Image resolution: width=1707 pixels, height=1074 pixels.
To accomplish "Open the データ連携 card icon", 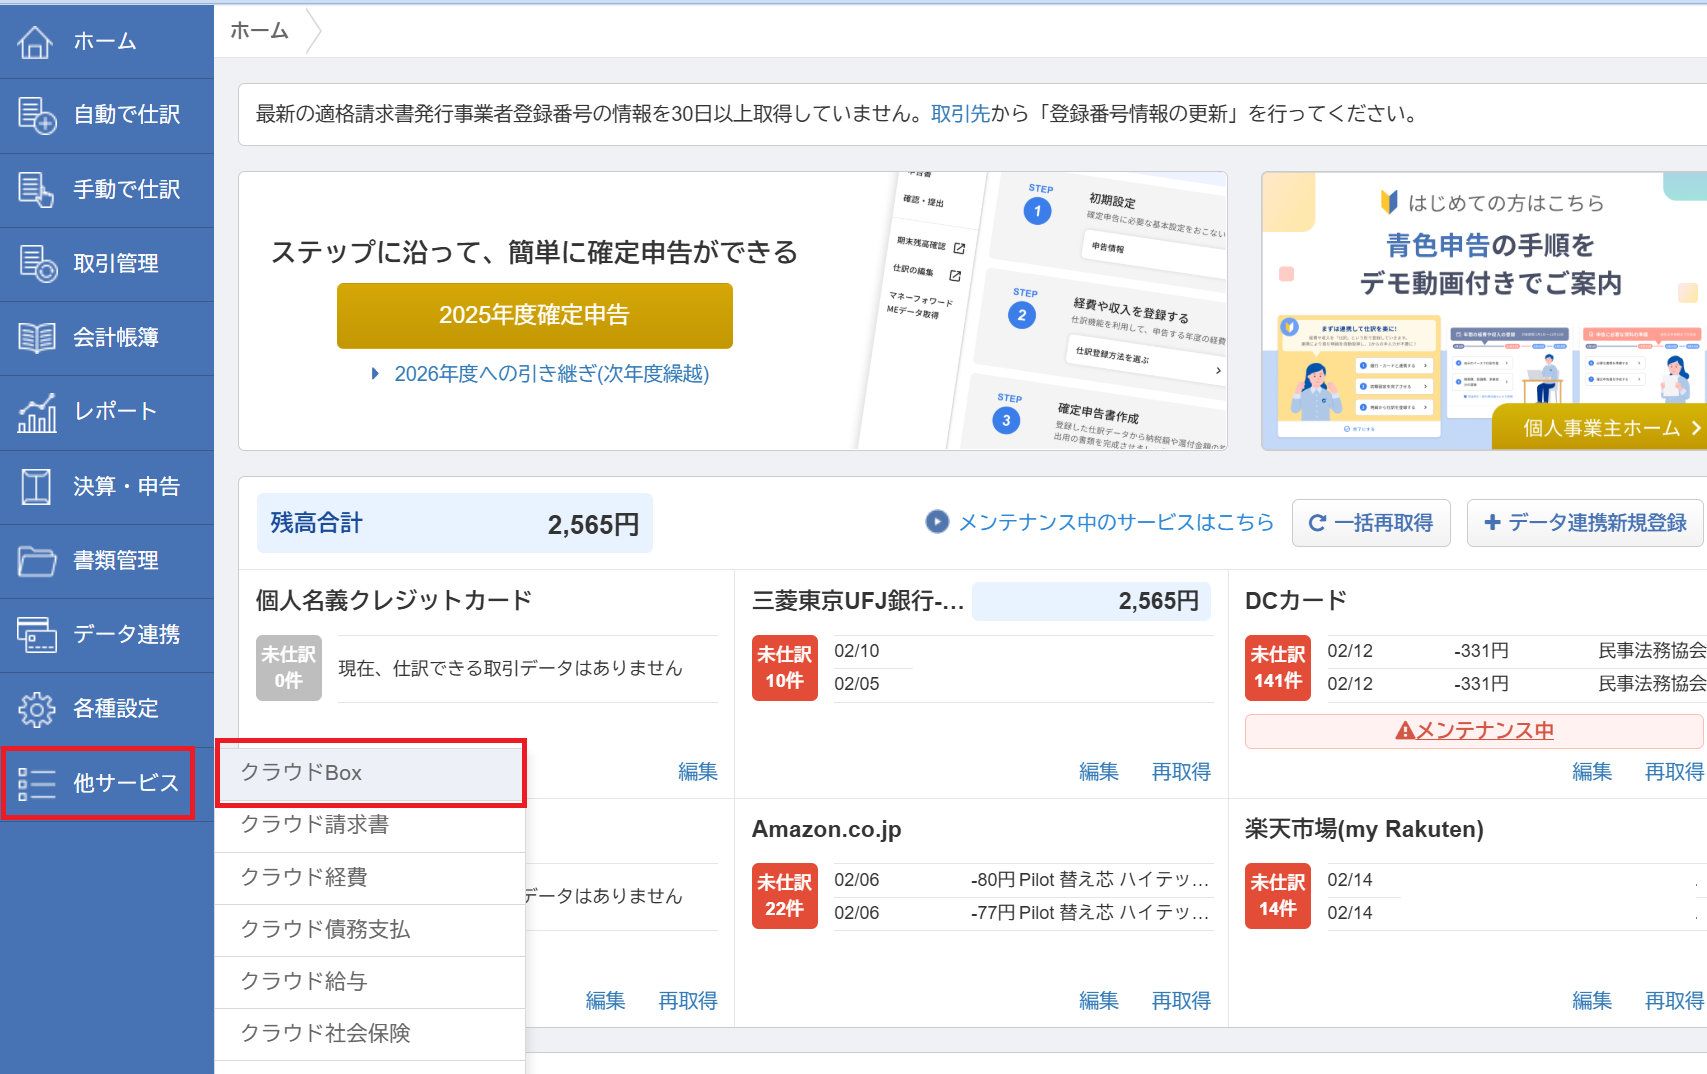I will click(x=35, y=635).
